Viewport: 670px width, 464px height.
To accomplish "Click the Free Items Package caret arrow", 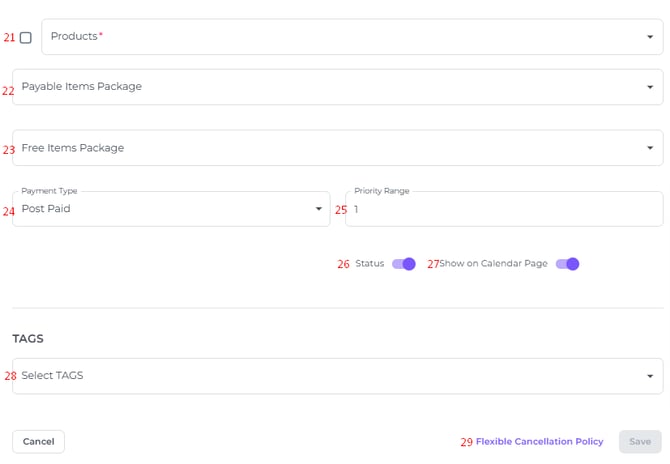I will coord(650,149).
